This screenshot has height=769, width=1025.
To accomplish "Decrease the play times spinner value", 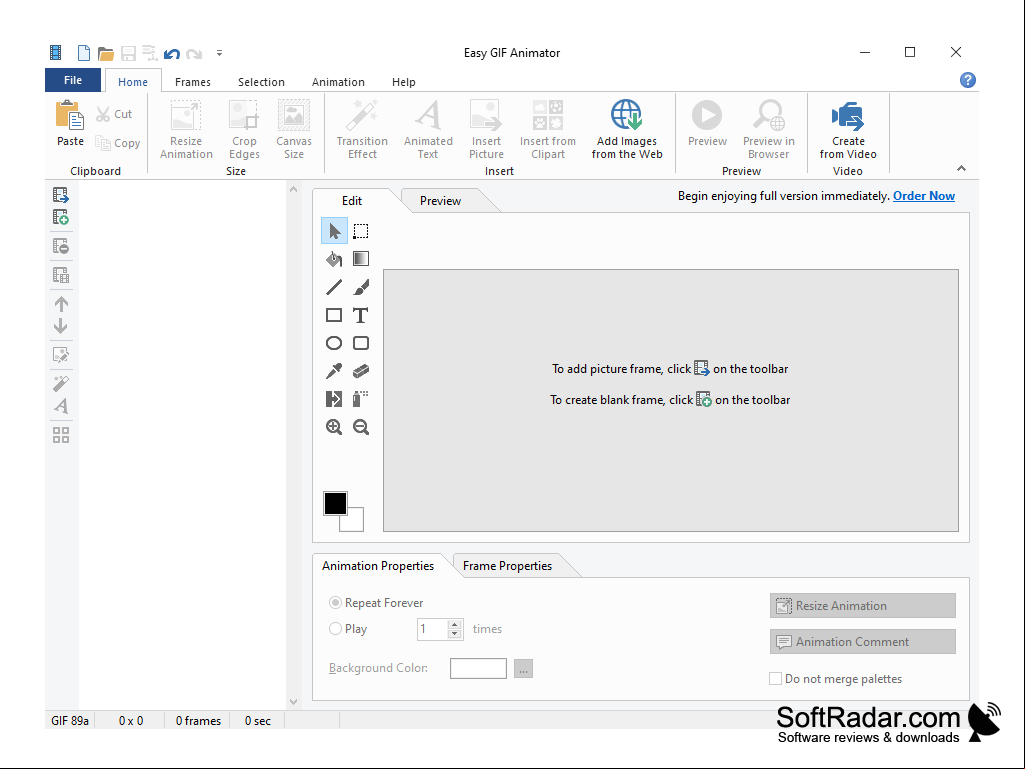I will pos(455,634).
